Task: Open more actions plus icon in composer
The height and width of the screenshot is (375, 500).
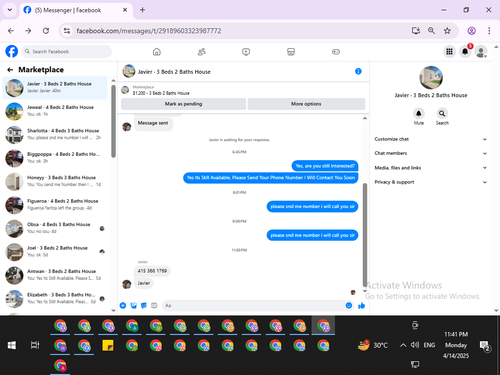Action: (x=123, y=305)
